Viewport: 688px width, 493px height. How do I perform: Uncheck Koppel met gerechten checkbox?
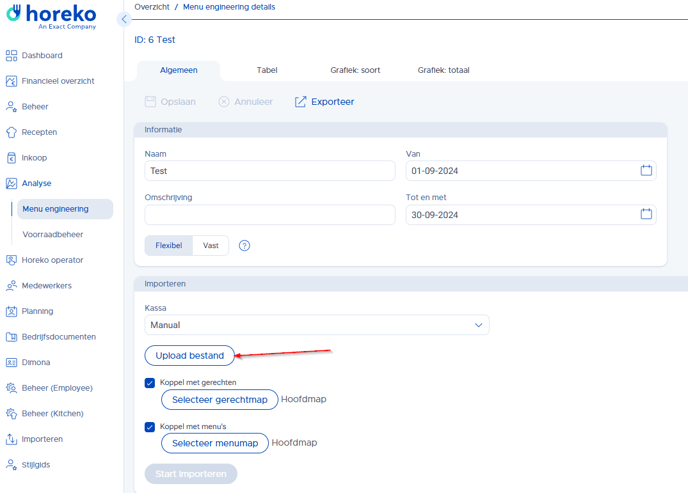tap(150, 383)
